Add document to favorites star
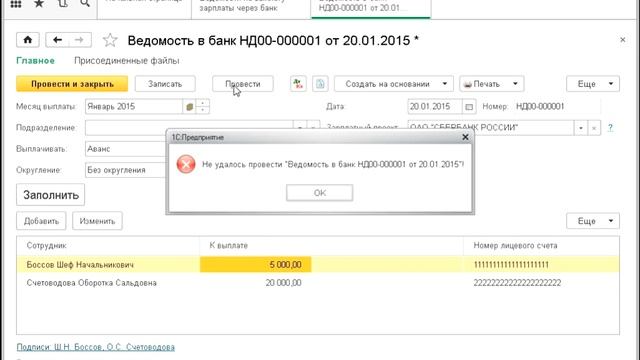The image size is (640, 360). [110, 40]
